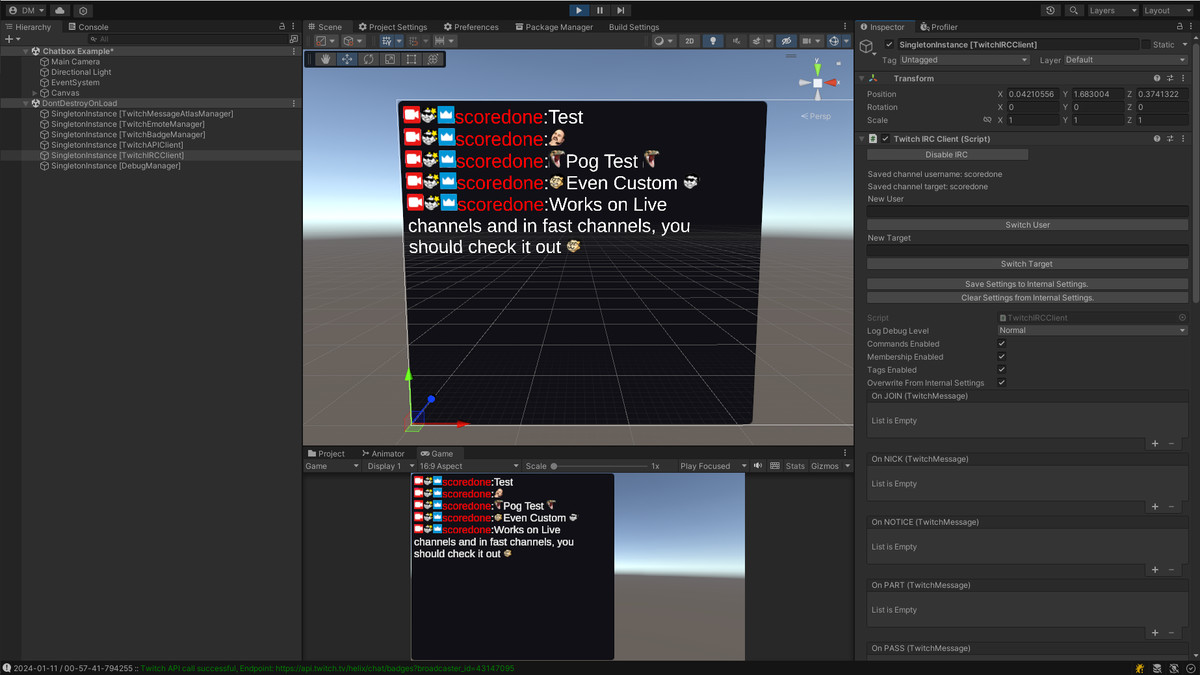The width and height of the screenshot is (1200, 675).
Task: Uncheck Tags Enabled
Action: click(1002, 370)
